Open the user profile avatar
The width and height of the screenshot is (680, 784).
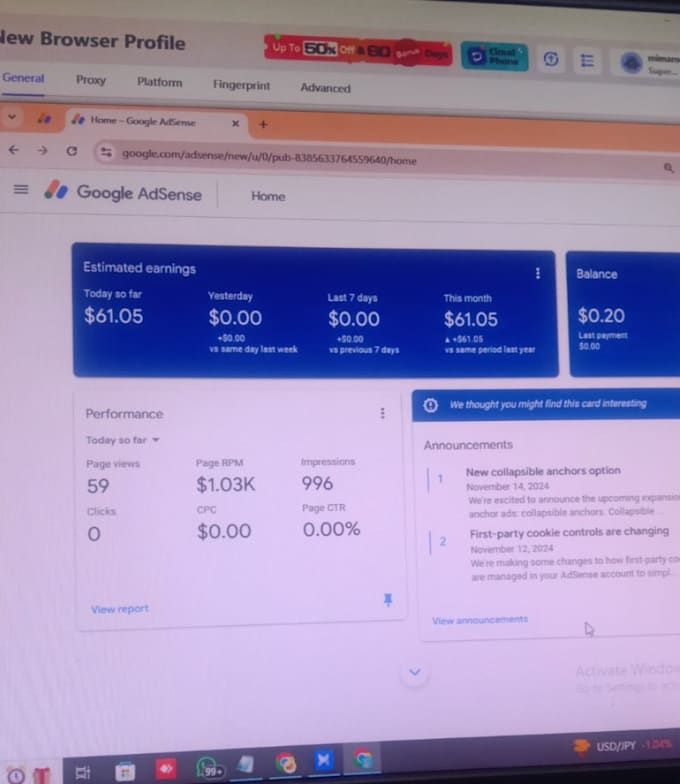click(632, 62)
